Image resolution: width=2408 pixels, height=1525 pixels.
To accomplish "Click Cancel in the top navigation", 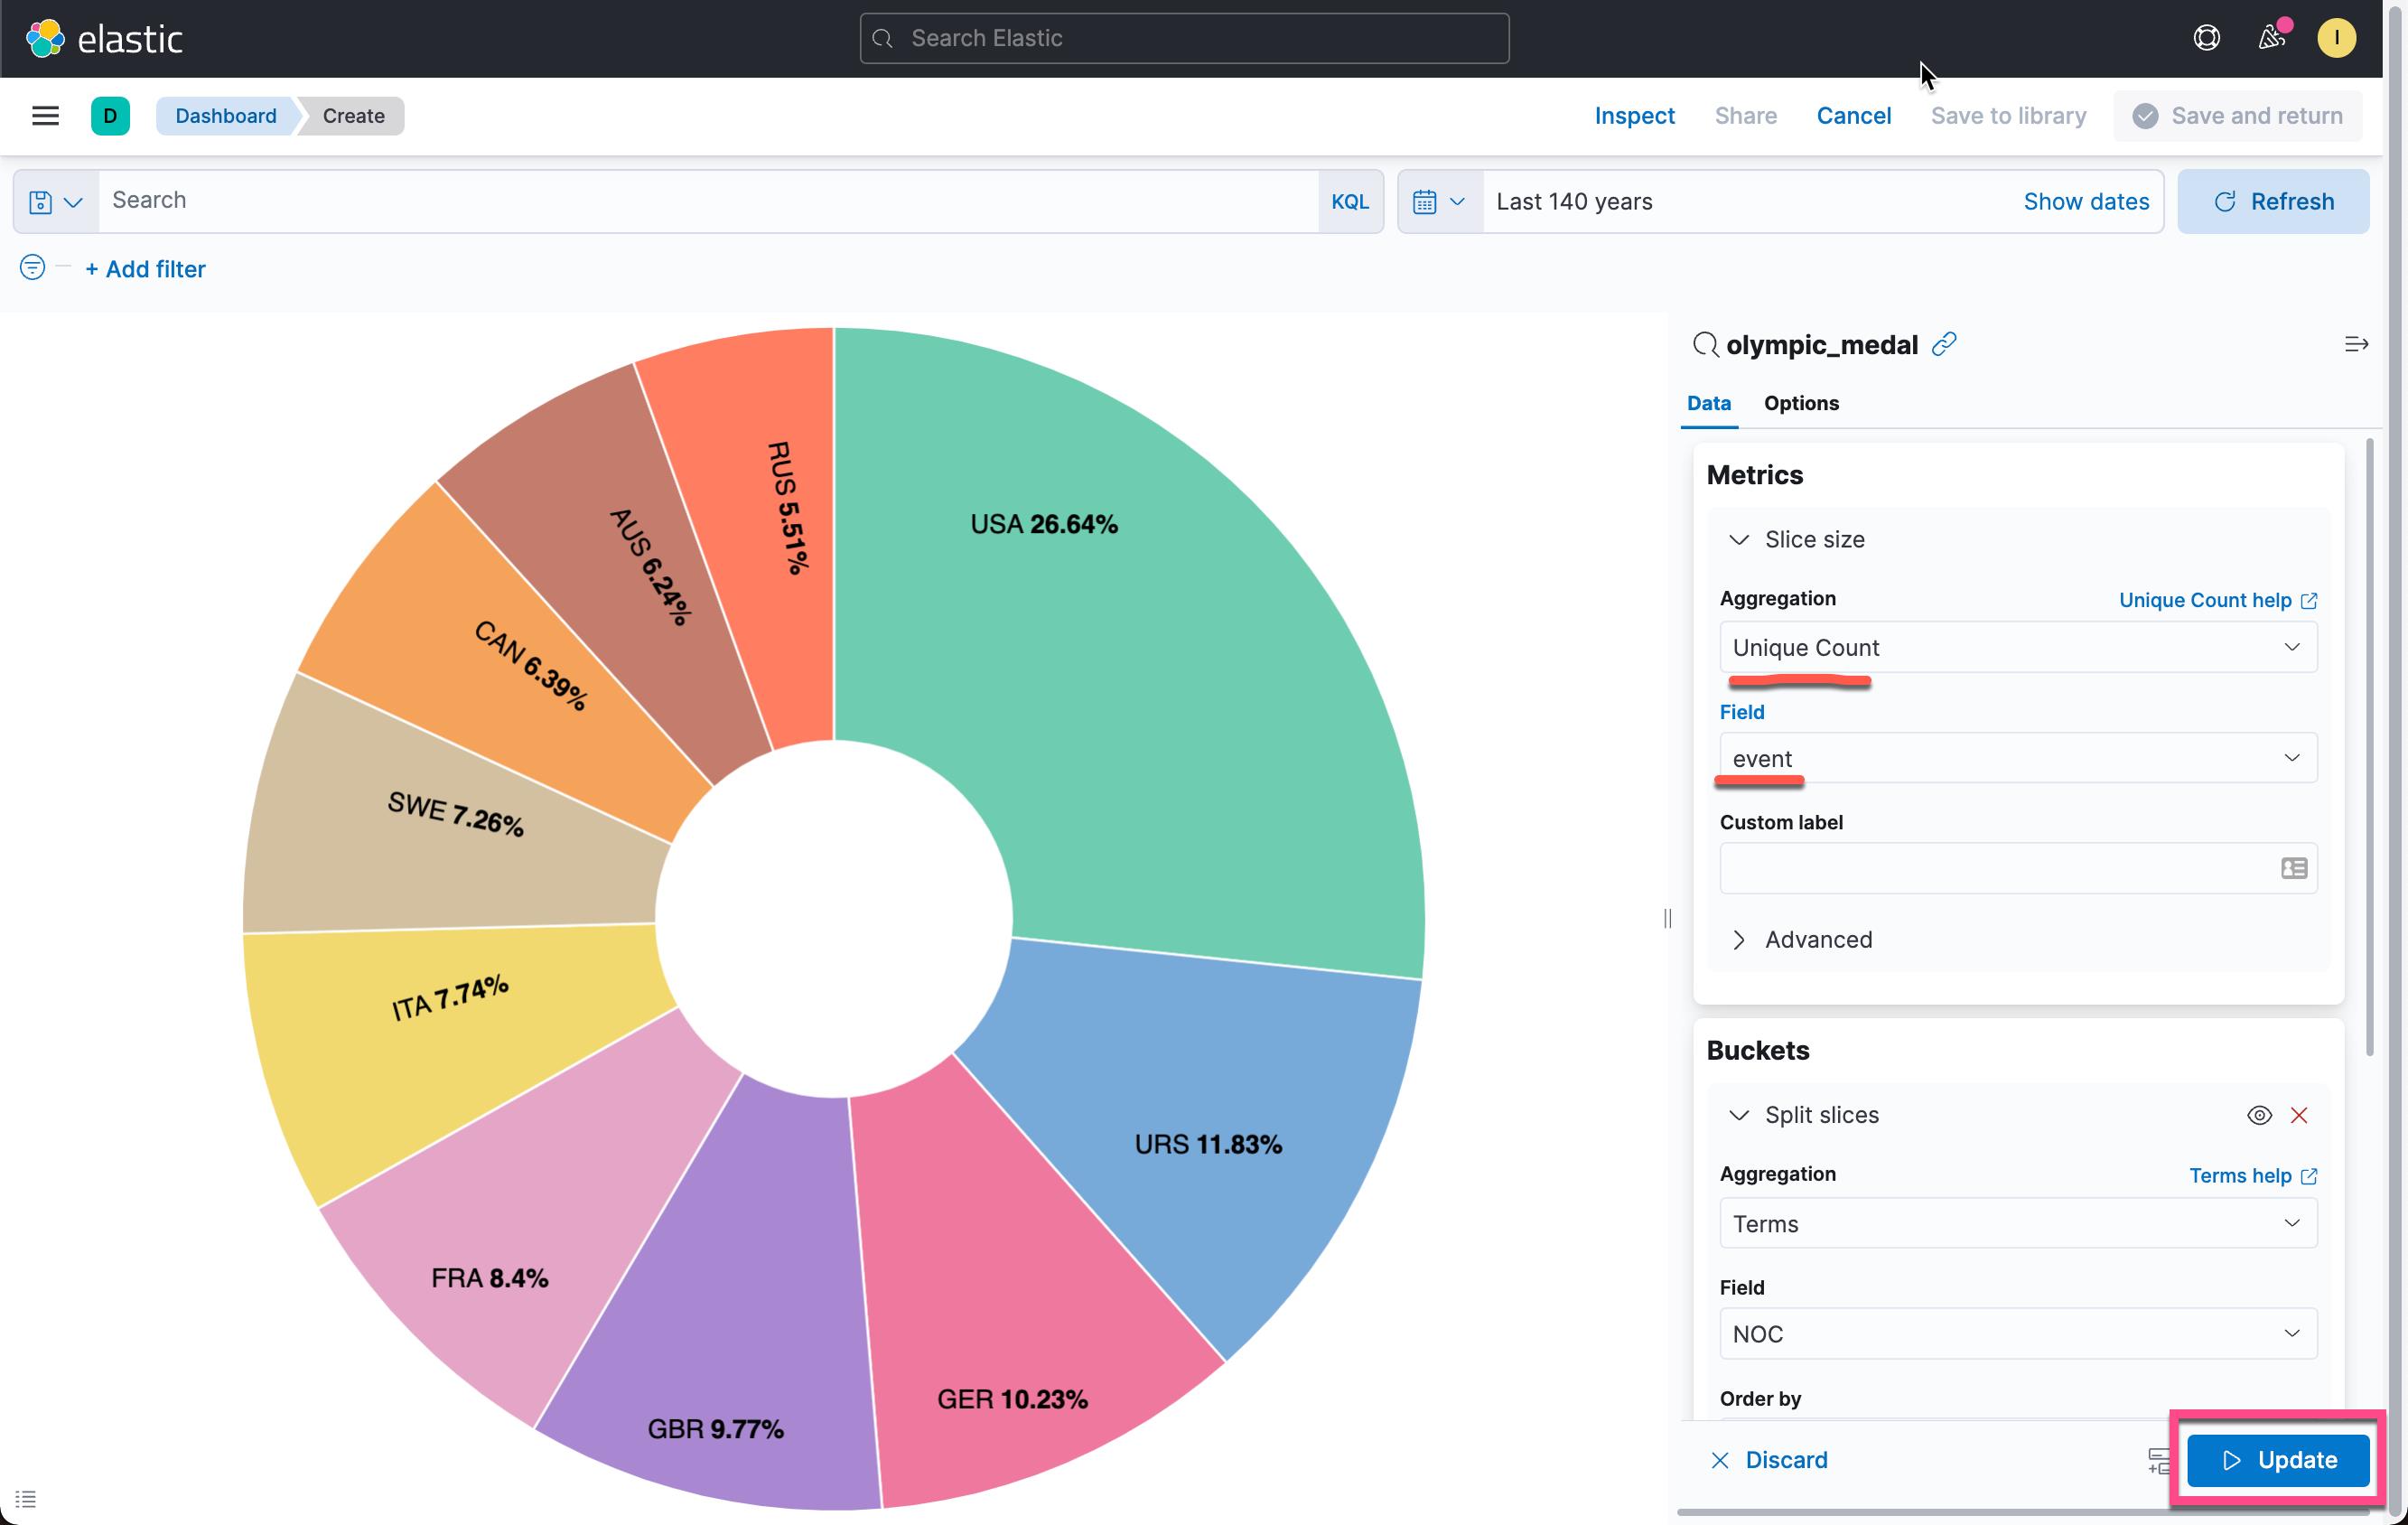I will pyautogui.click(x=1853, y=116).
